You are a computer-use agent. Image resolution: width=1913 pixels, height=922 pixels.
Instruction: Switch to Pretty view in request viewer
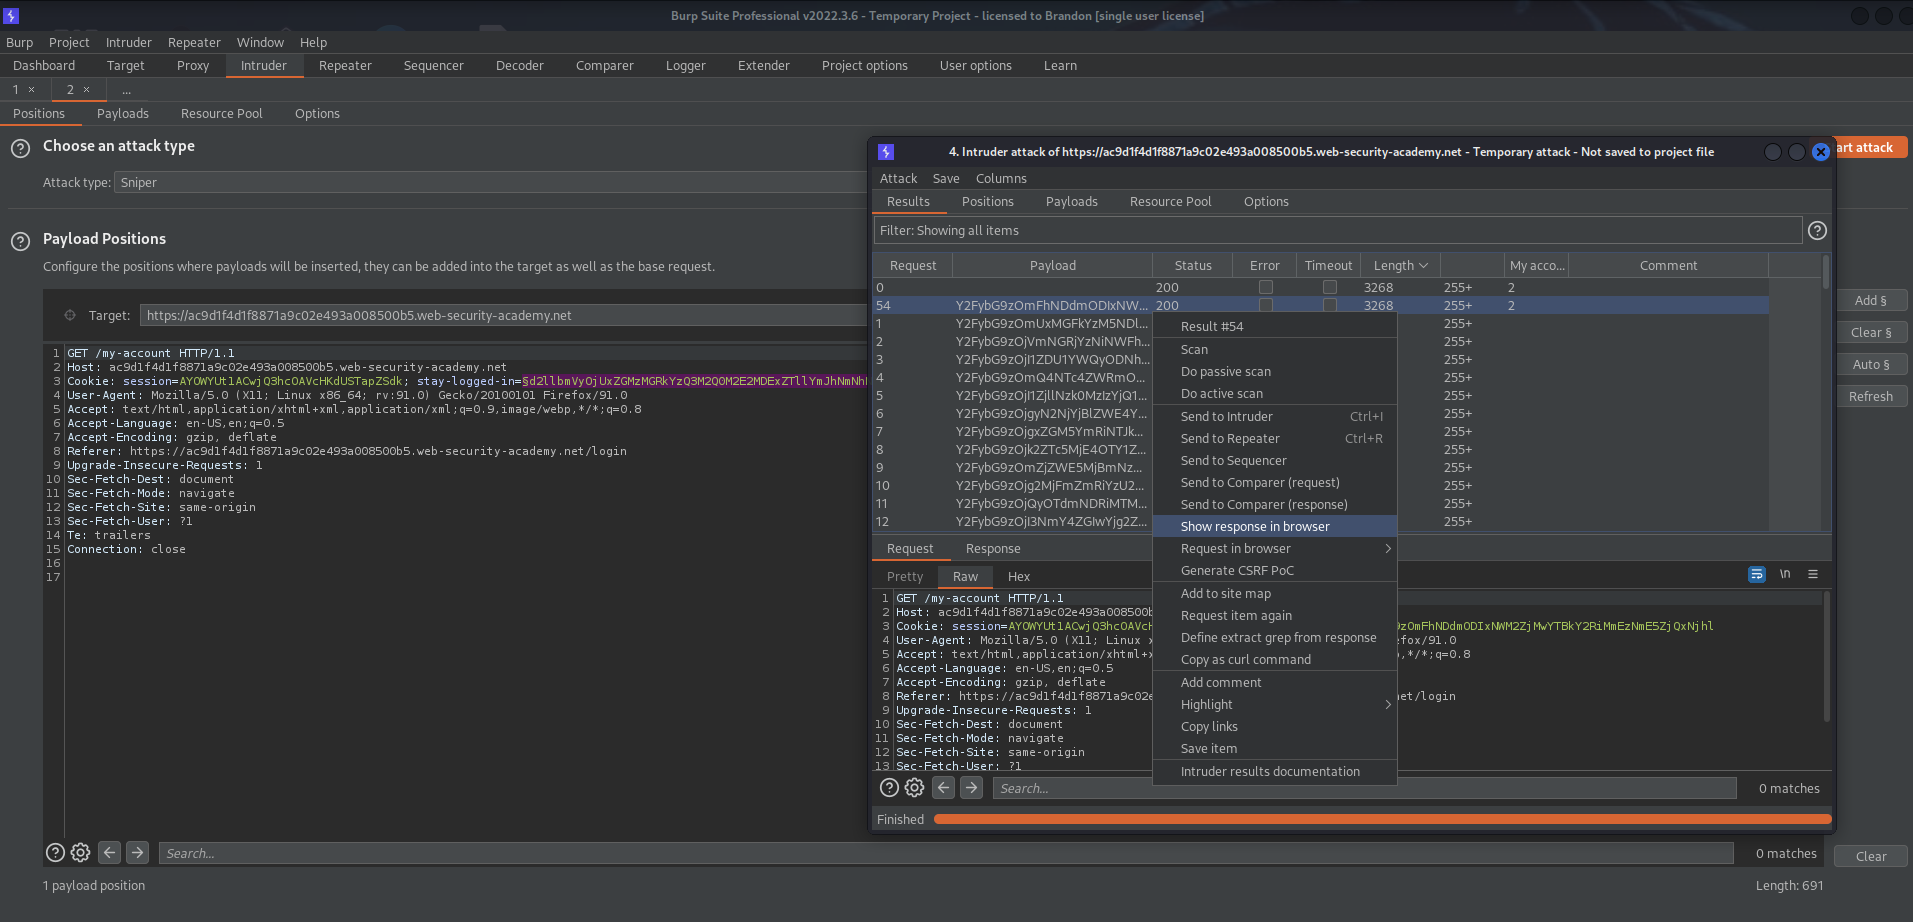click(x=905, y=577)
